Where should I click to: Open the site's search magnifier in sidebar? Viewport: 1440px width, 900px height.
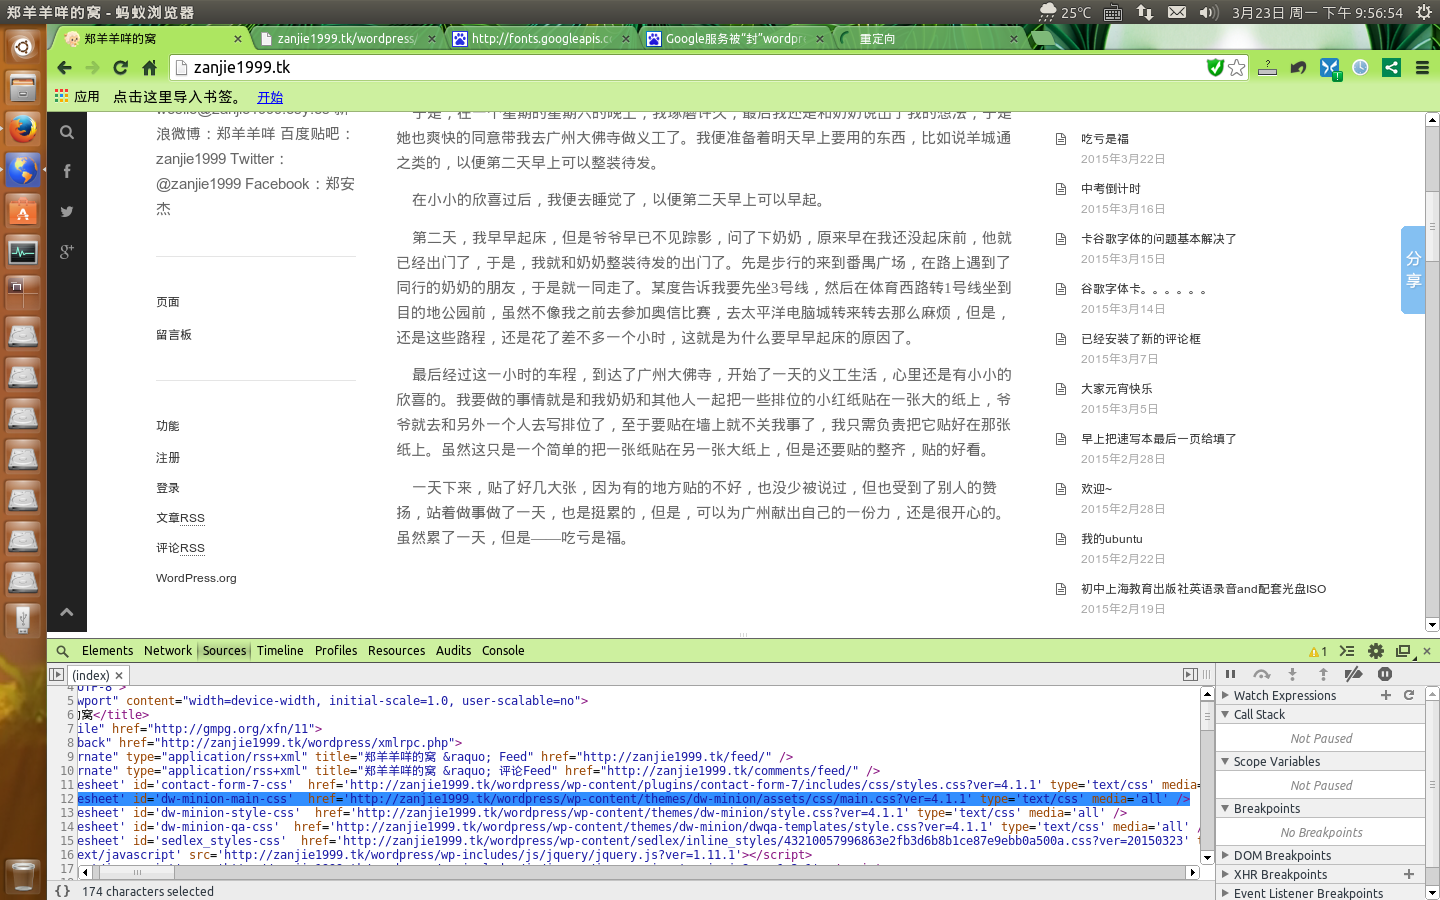click(67, 132)
